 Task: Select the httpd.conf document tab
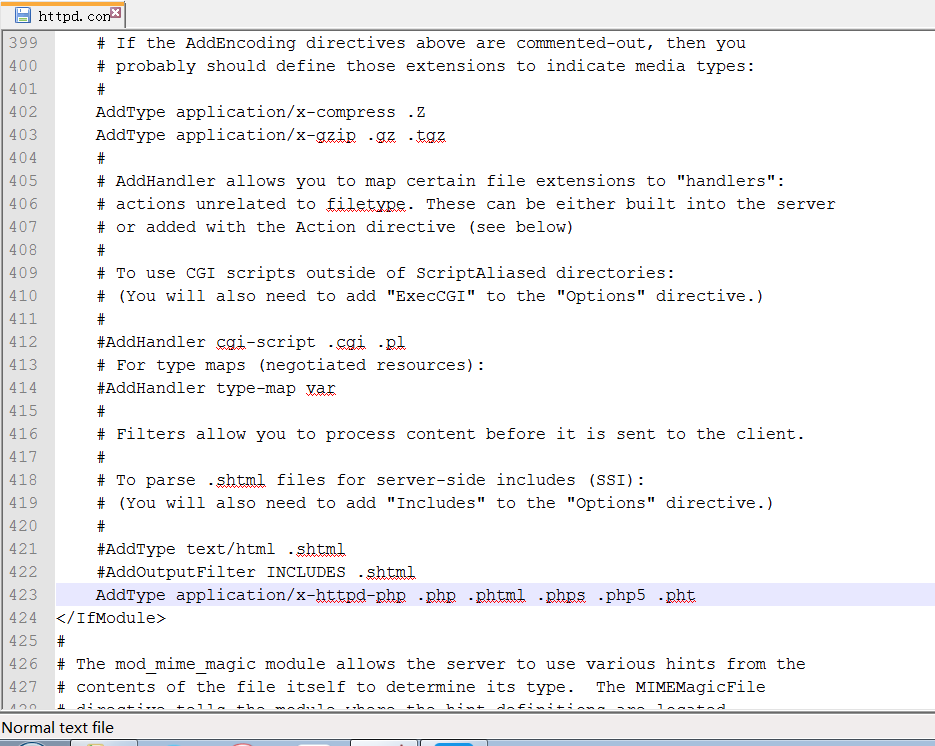pos(73,16)
